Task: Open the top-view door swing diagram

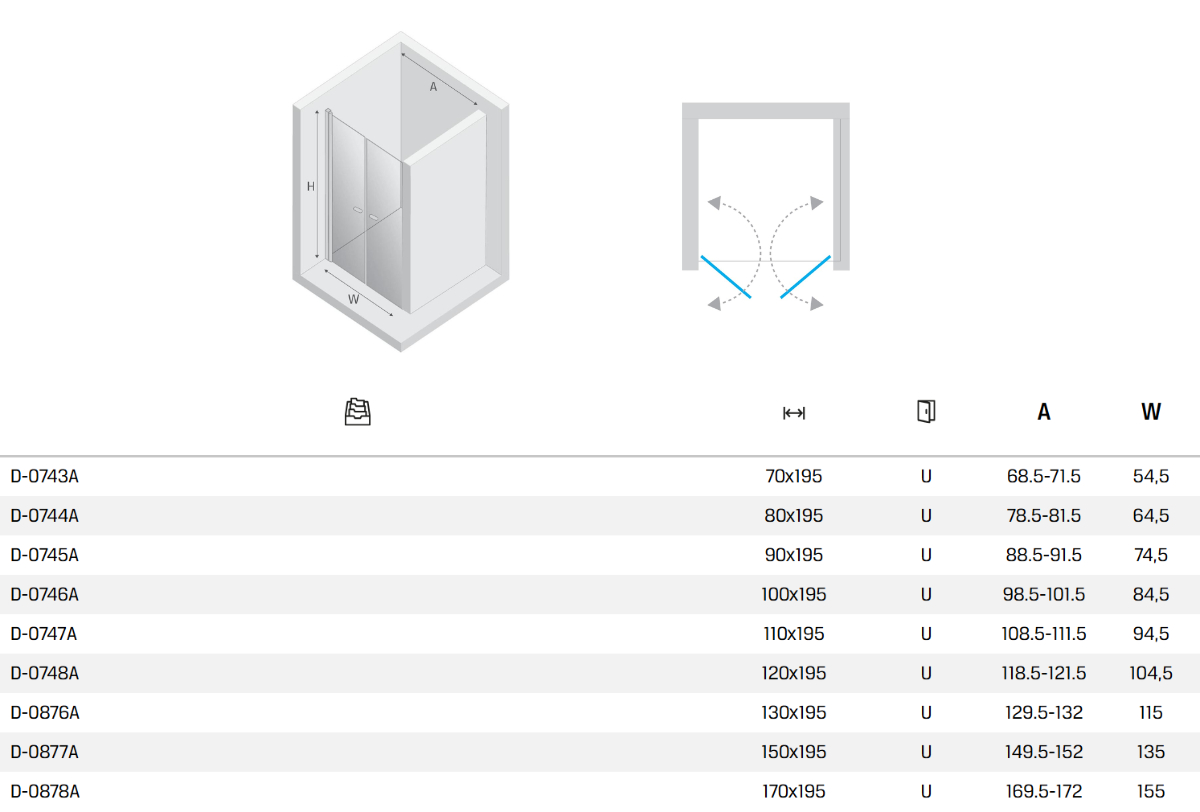Action: pos(766,205)
